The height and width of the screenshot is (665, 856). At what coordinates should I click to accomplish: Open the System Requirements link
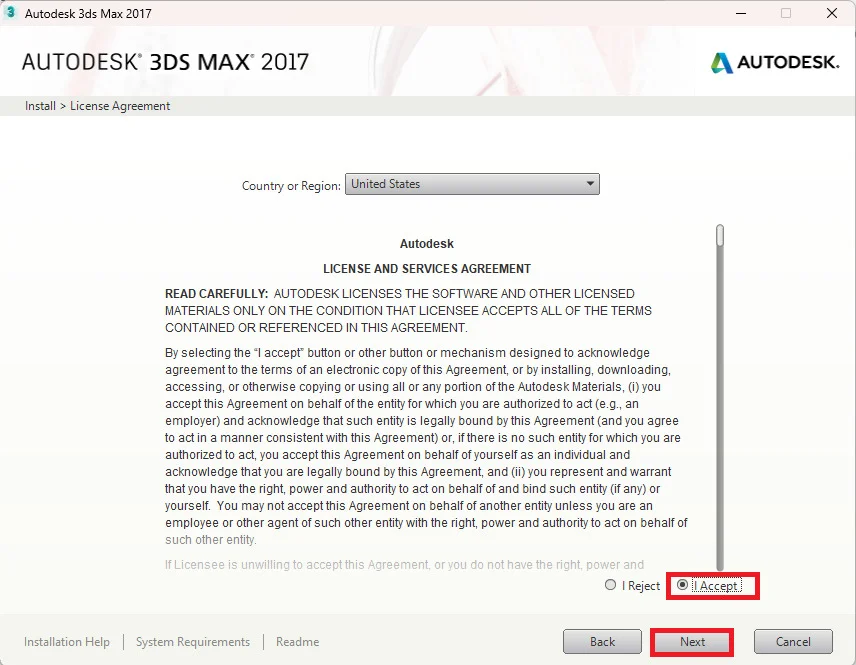(x=193, y=642)
